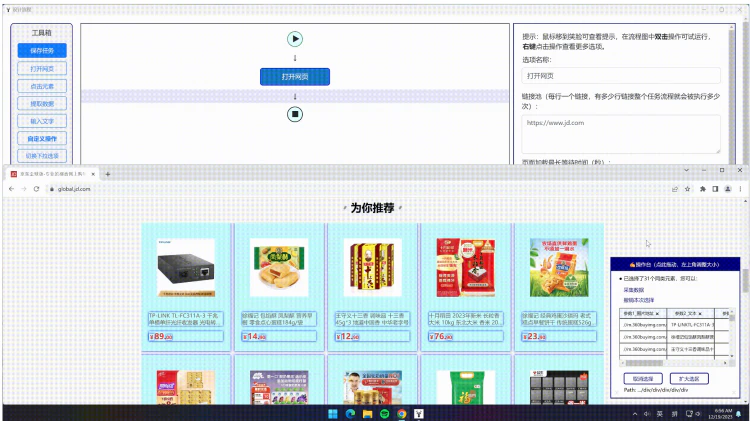
Task: Open Microsoft Edge from taskbar
Action: pyautogui.click(x=350, y=414)
